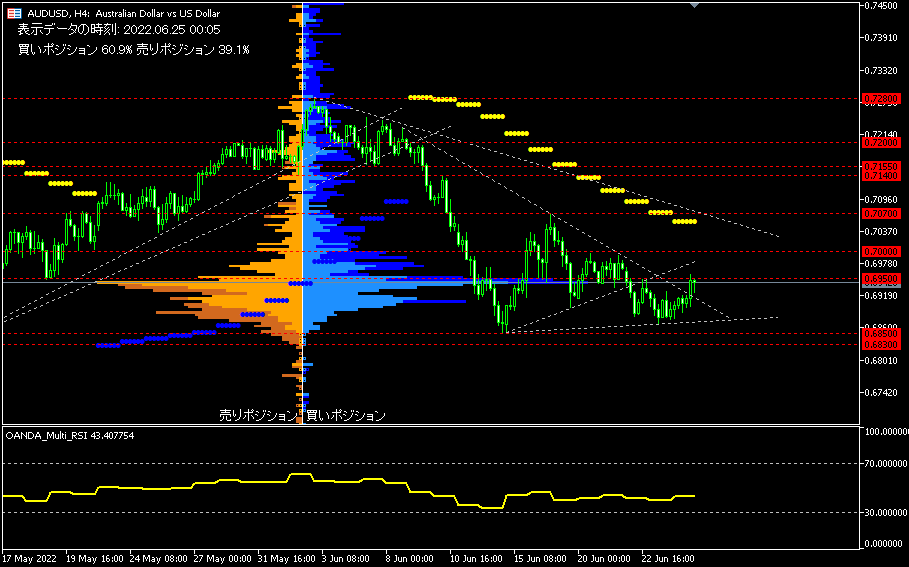Select the white vertical order book divider line

click(x=303, y=212)
